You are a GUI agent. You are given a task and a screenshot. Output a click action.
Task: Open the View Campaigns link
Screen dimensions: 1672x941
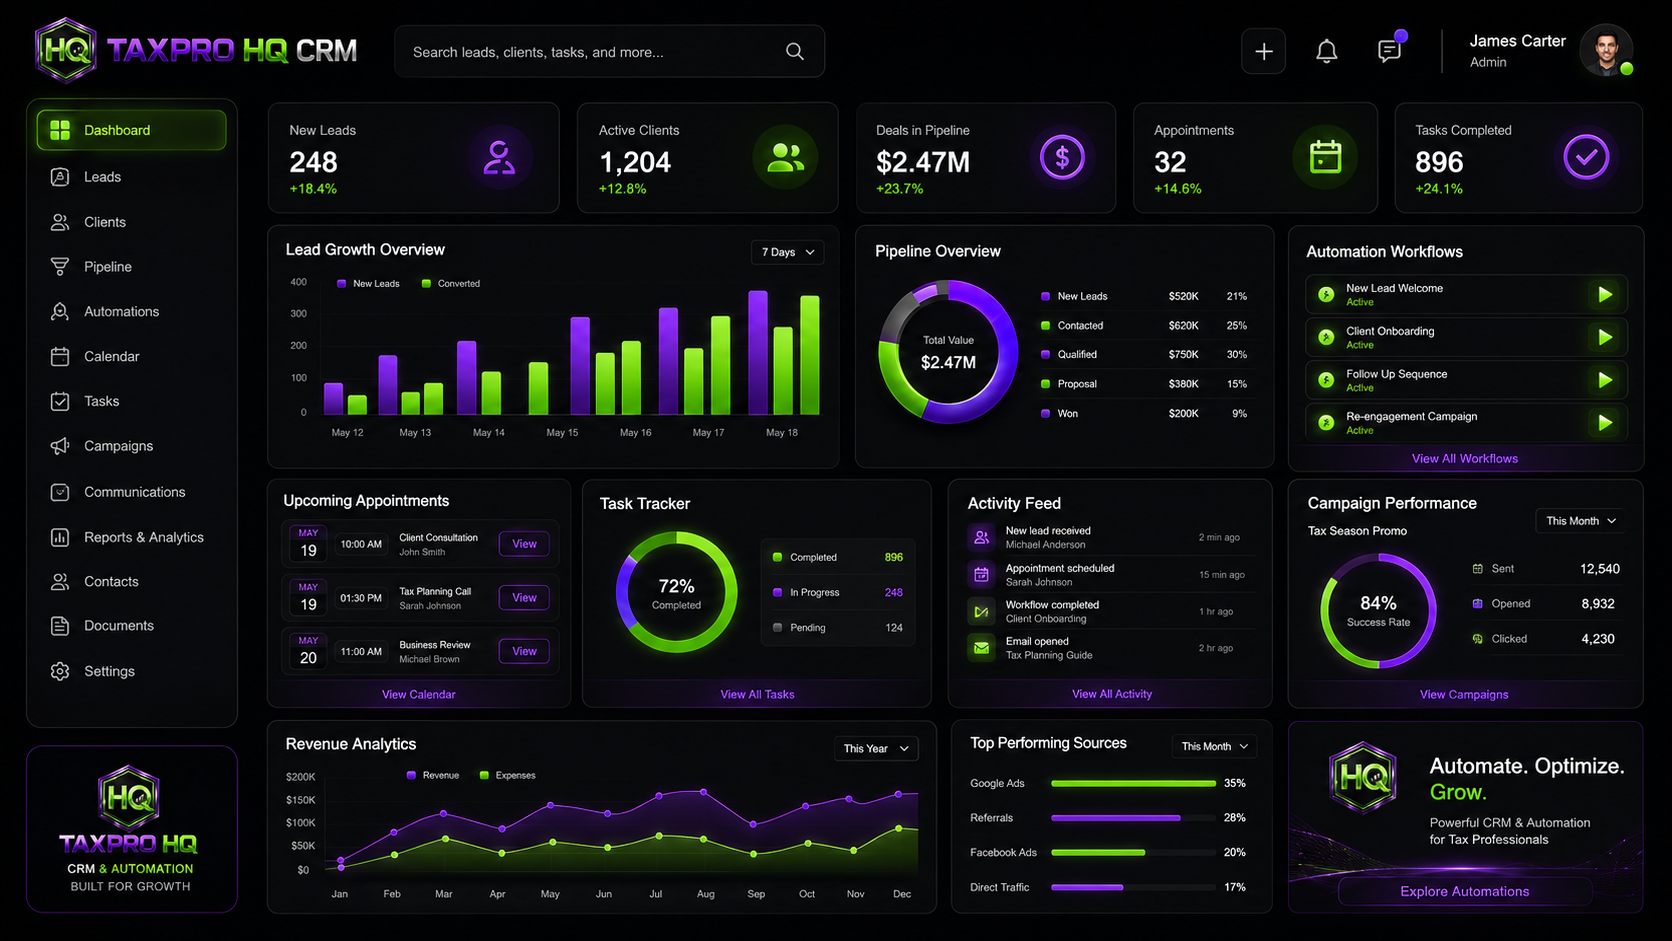(x=1464, y=695)
